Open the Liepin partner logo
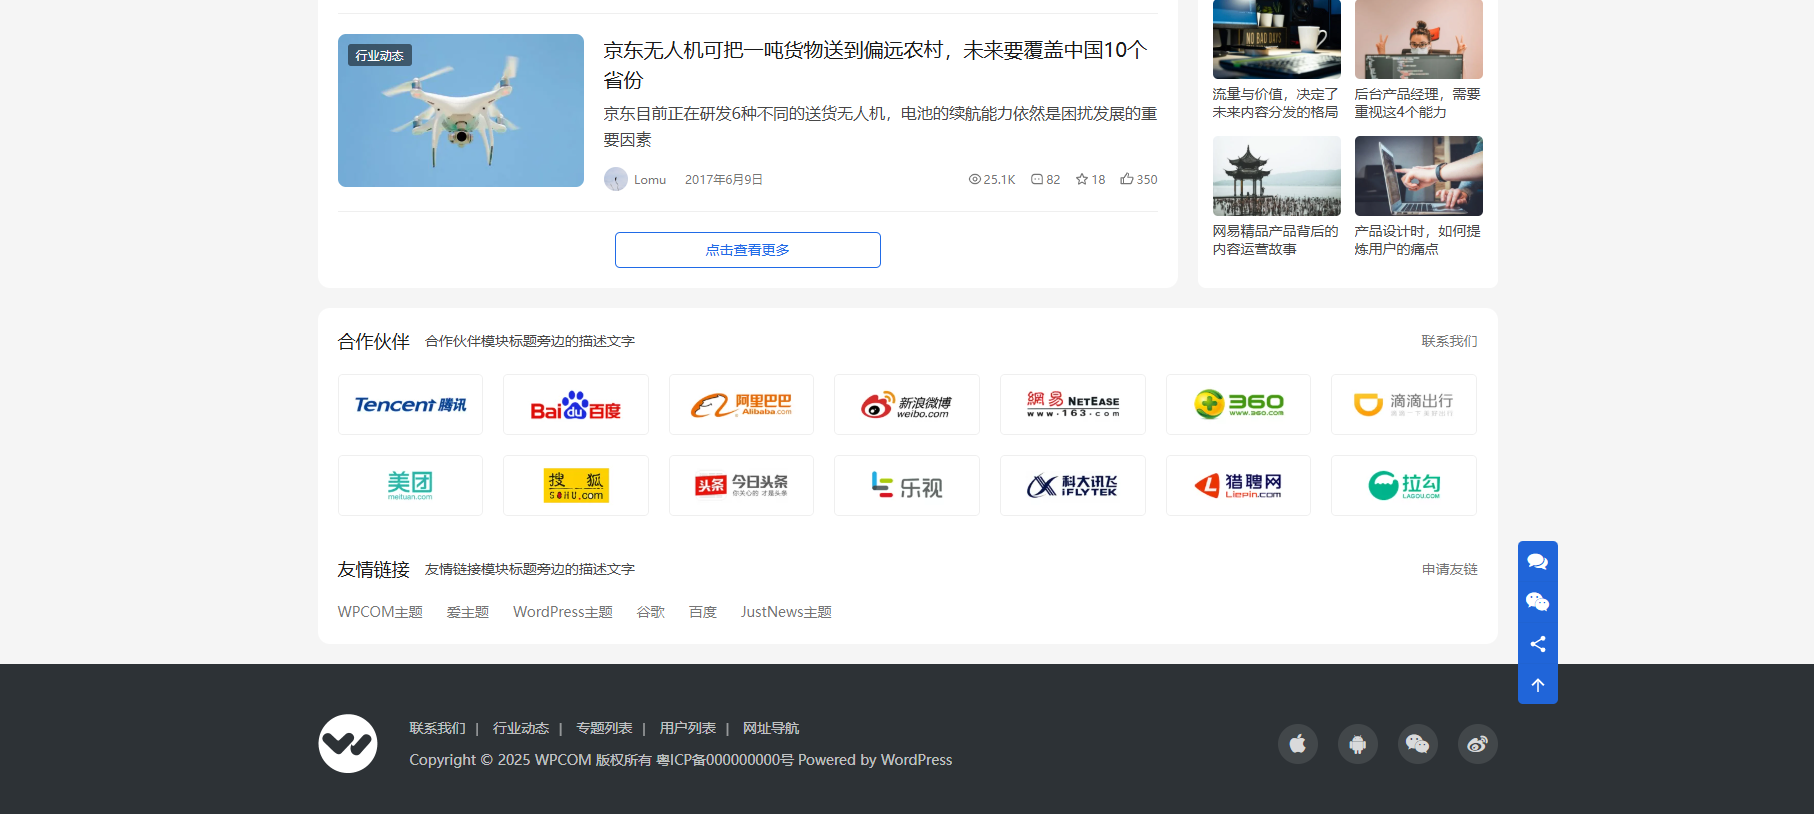 pyautogui.click(x=1238, y=485)
